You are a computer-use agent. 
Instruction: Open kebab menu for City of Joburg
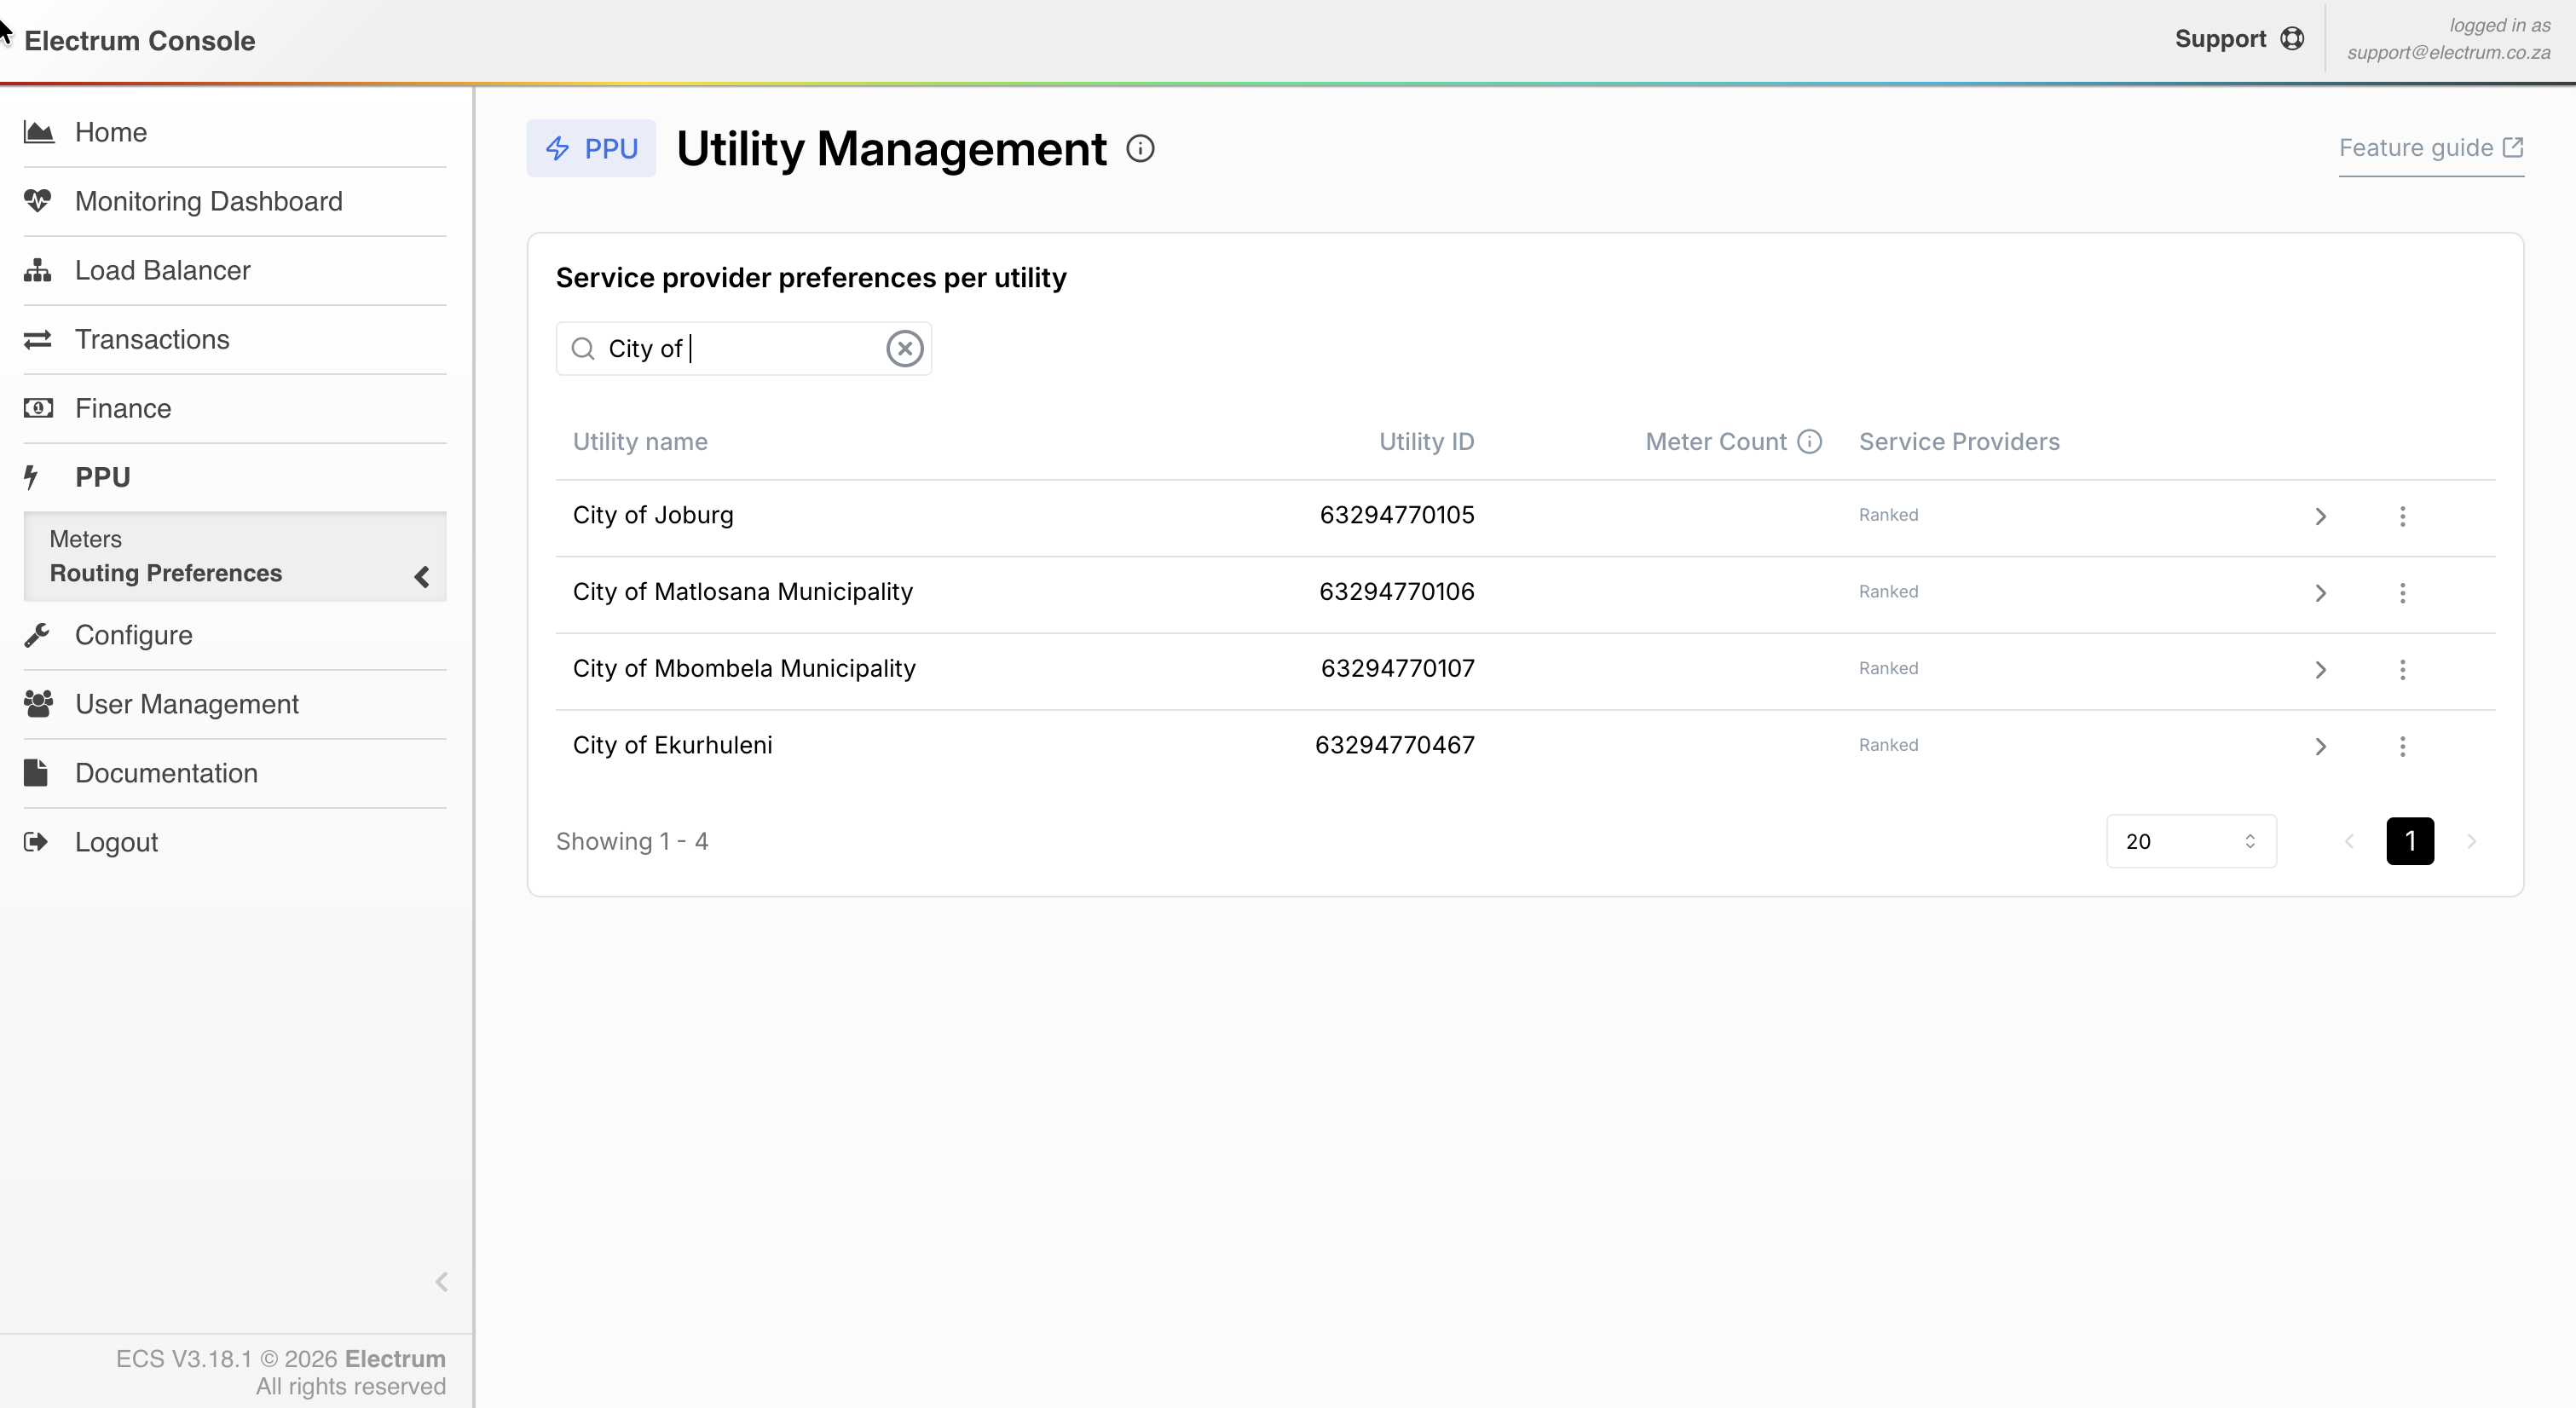[2402, 516]
